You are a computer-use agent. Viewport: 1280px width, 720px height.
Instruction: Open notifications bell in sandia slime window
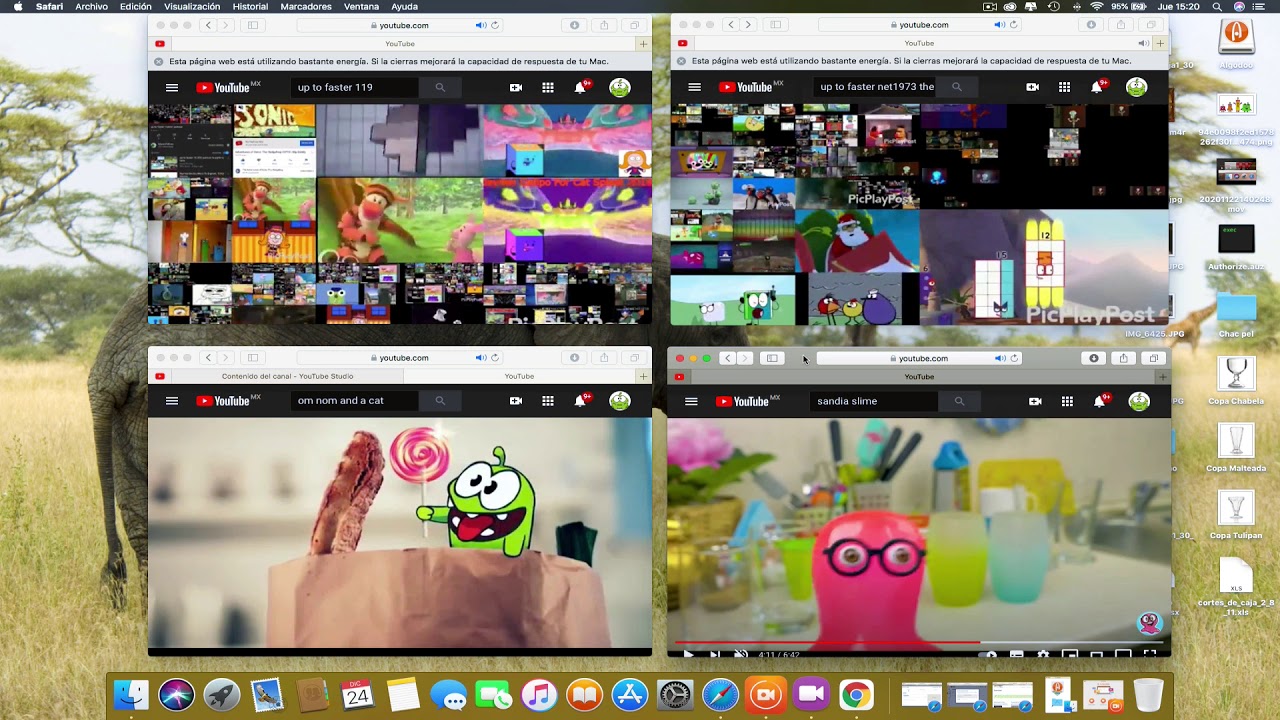(x=1099, y=401)
